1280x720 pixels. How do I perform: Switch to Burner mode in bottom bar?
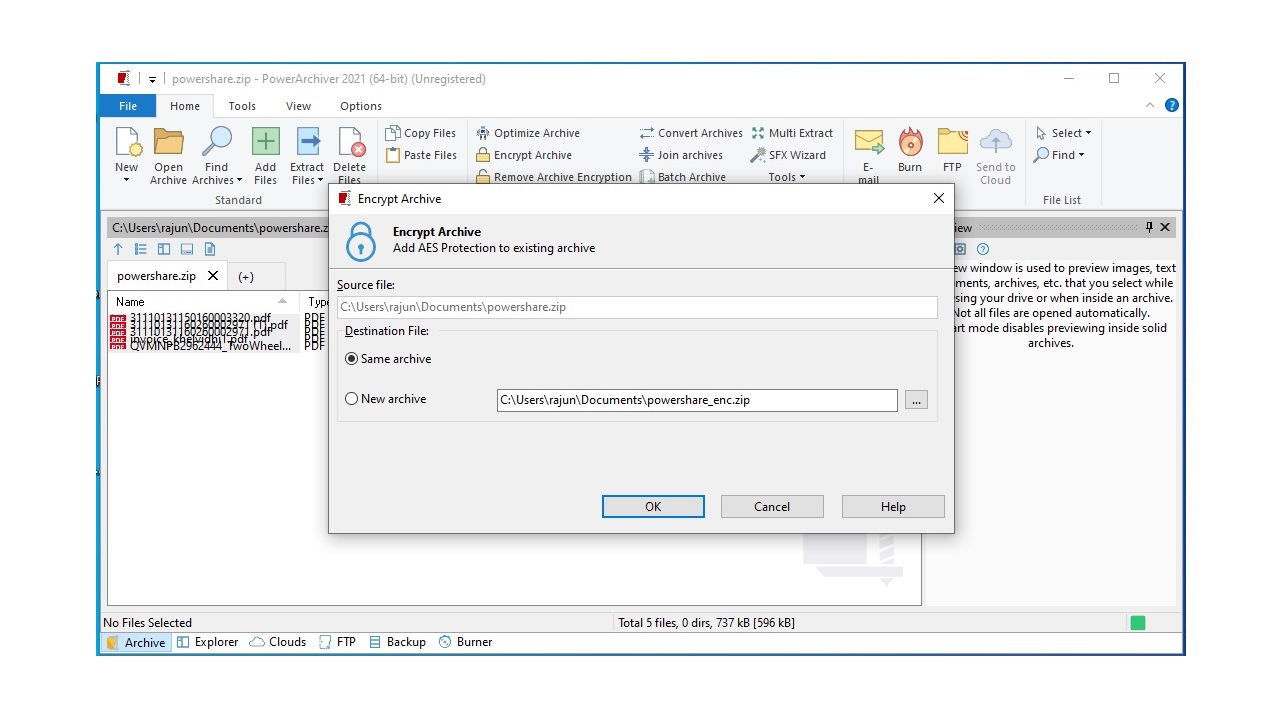[465, 643]
